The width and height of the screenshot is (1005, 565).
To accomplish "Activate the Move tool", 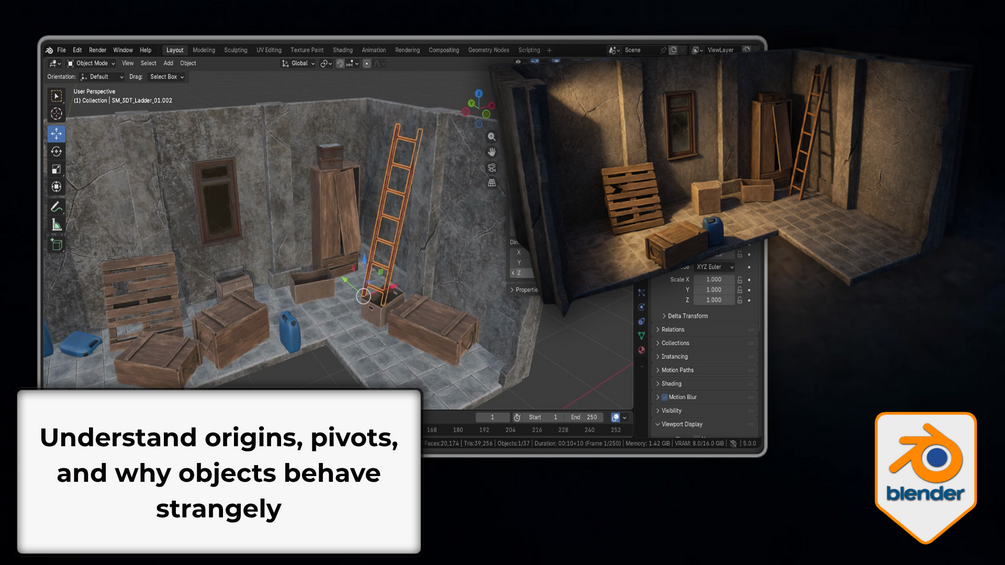I will (x=56, y=133).
